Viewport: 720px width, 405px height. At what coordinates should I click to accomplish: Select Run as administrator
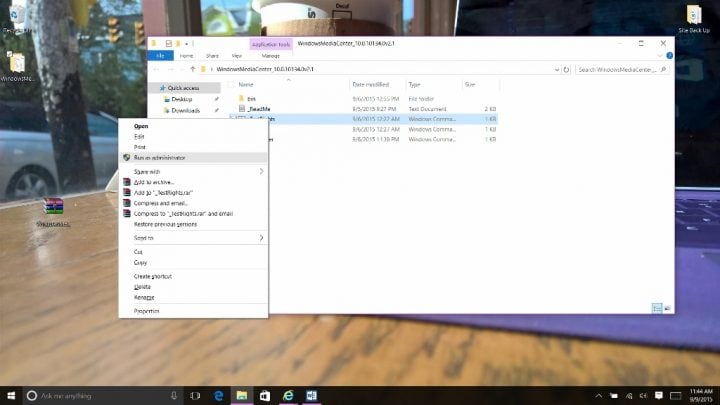pos(193,158)
